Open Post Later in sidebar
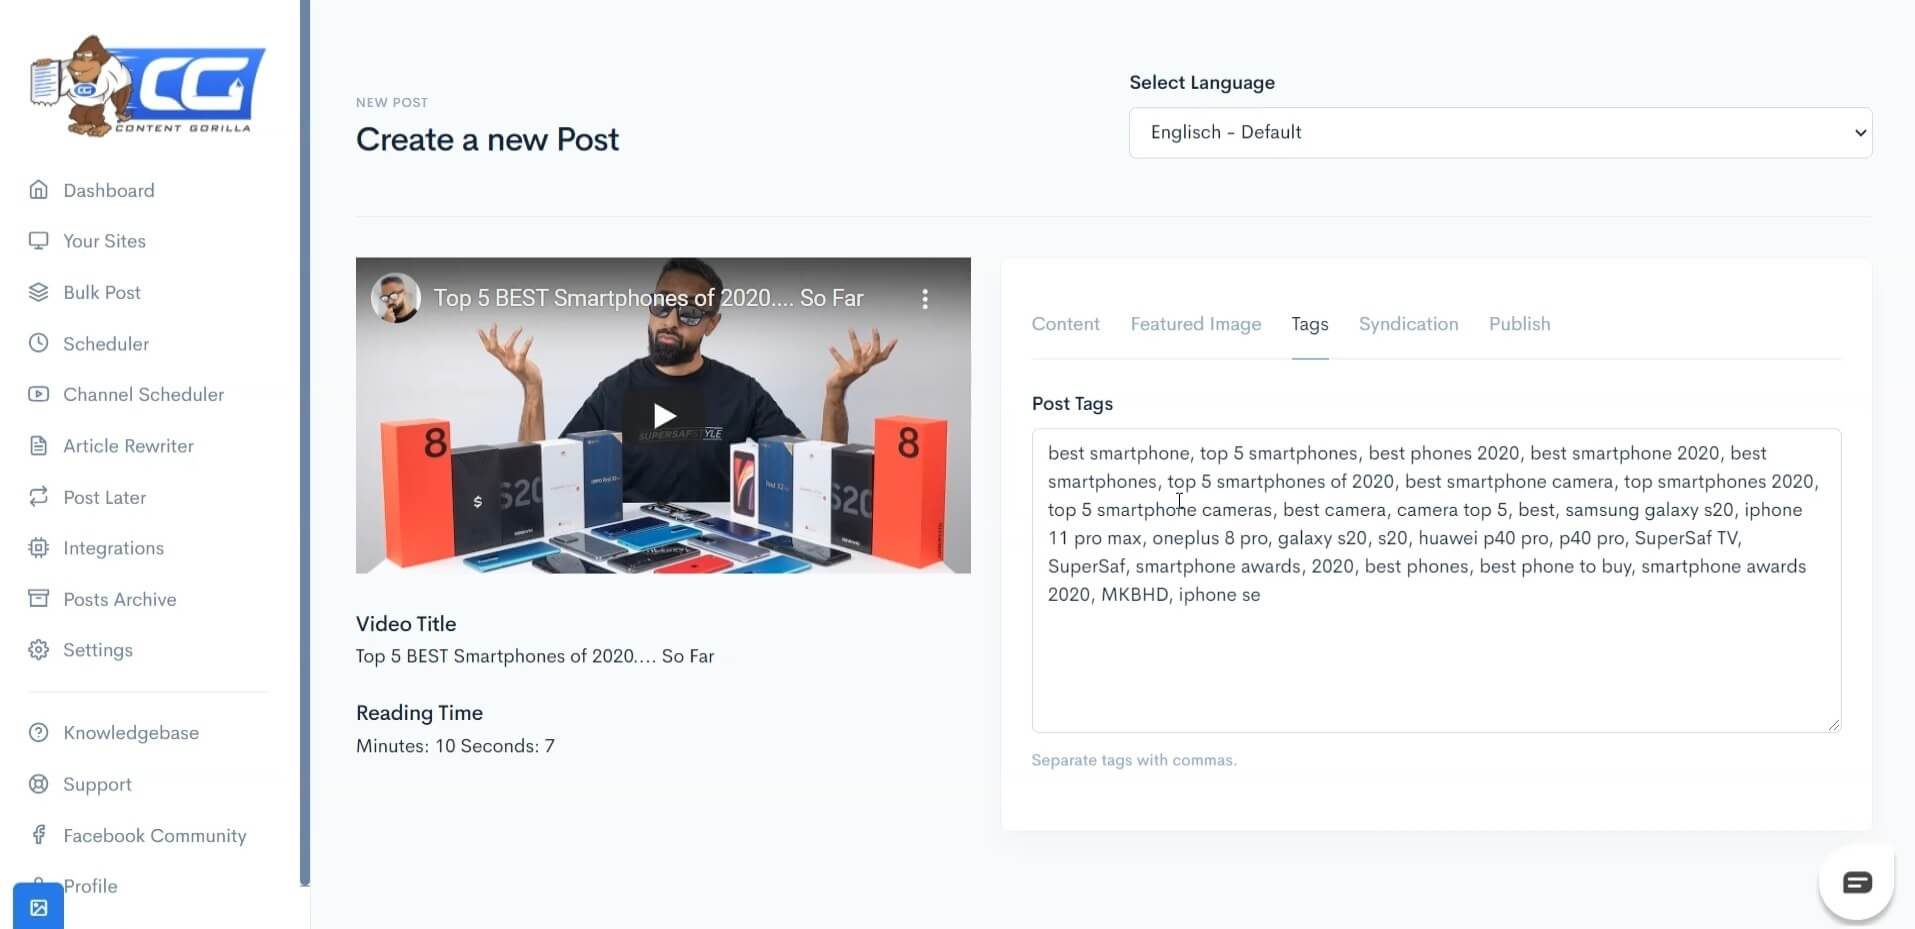The image size is (1915, 929). click(x=104, y=497)
